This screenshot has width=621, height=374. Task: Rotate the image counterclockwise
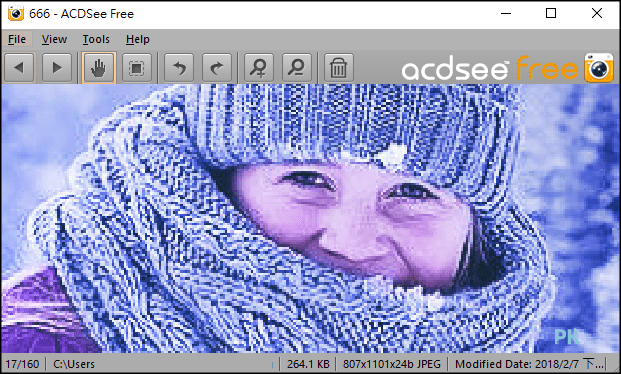[x=179, y=68]
